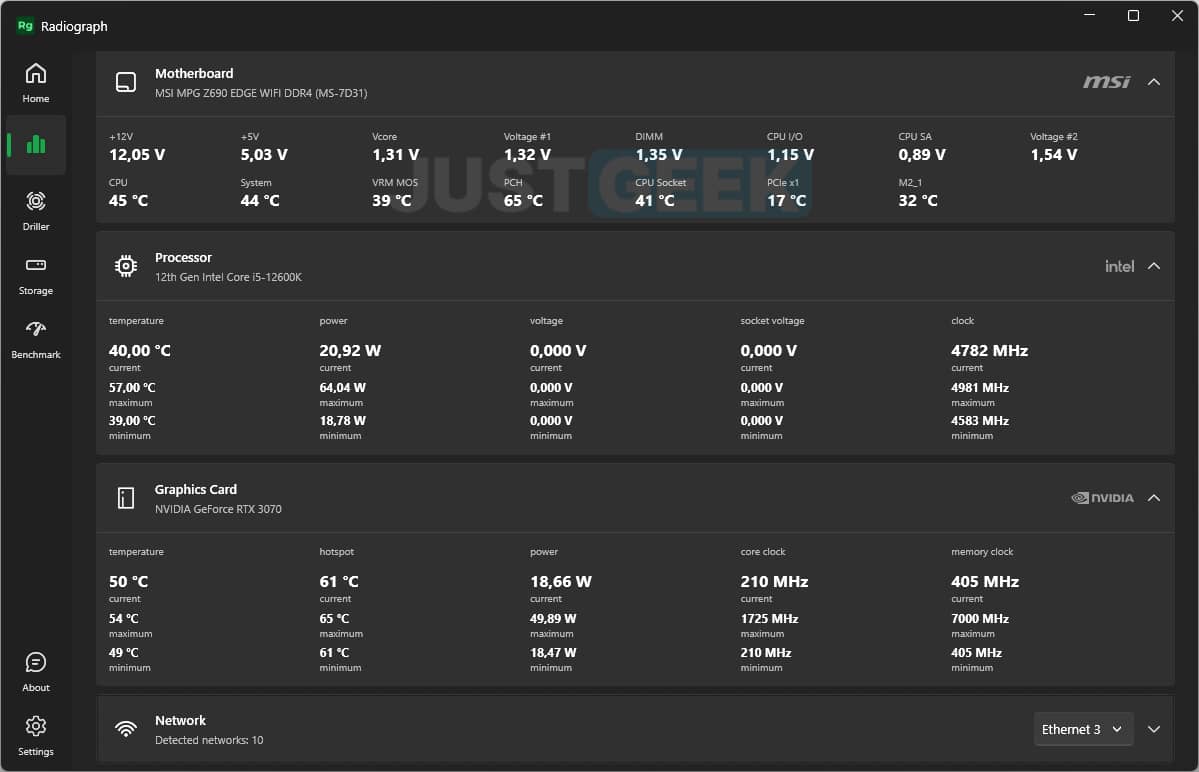Click processor current clock 4782 MHz
Viewport: 1199px width, 772px height.
pyautogui.click(x=989, y=351)
